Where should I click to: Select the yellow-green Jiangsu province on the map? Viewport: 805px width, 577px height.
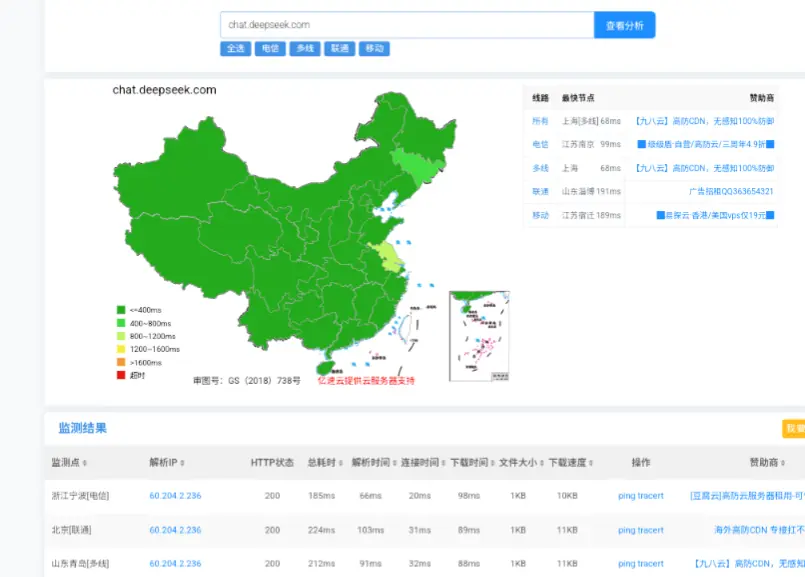click(x=388, y=258)
